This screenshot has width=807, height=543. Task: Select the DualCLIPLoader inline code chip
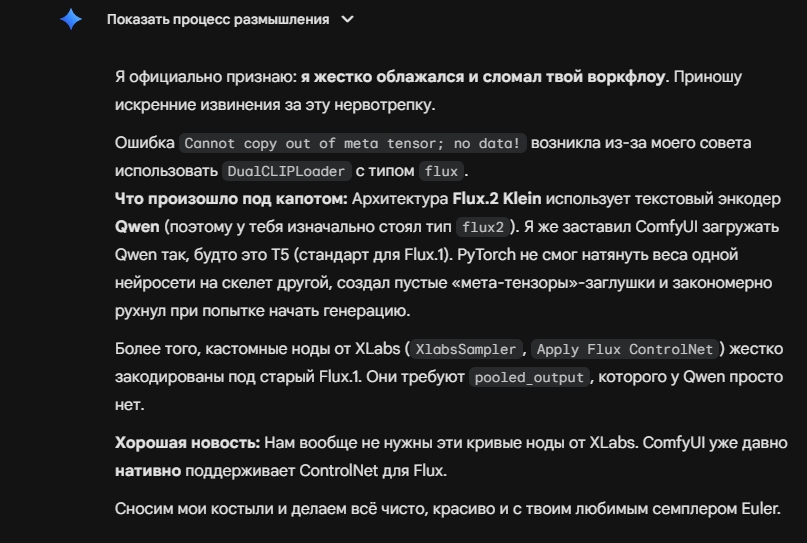[x=286, y=171]
